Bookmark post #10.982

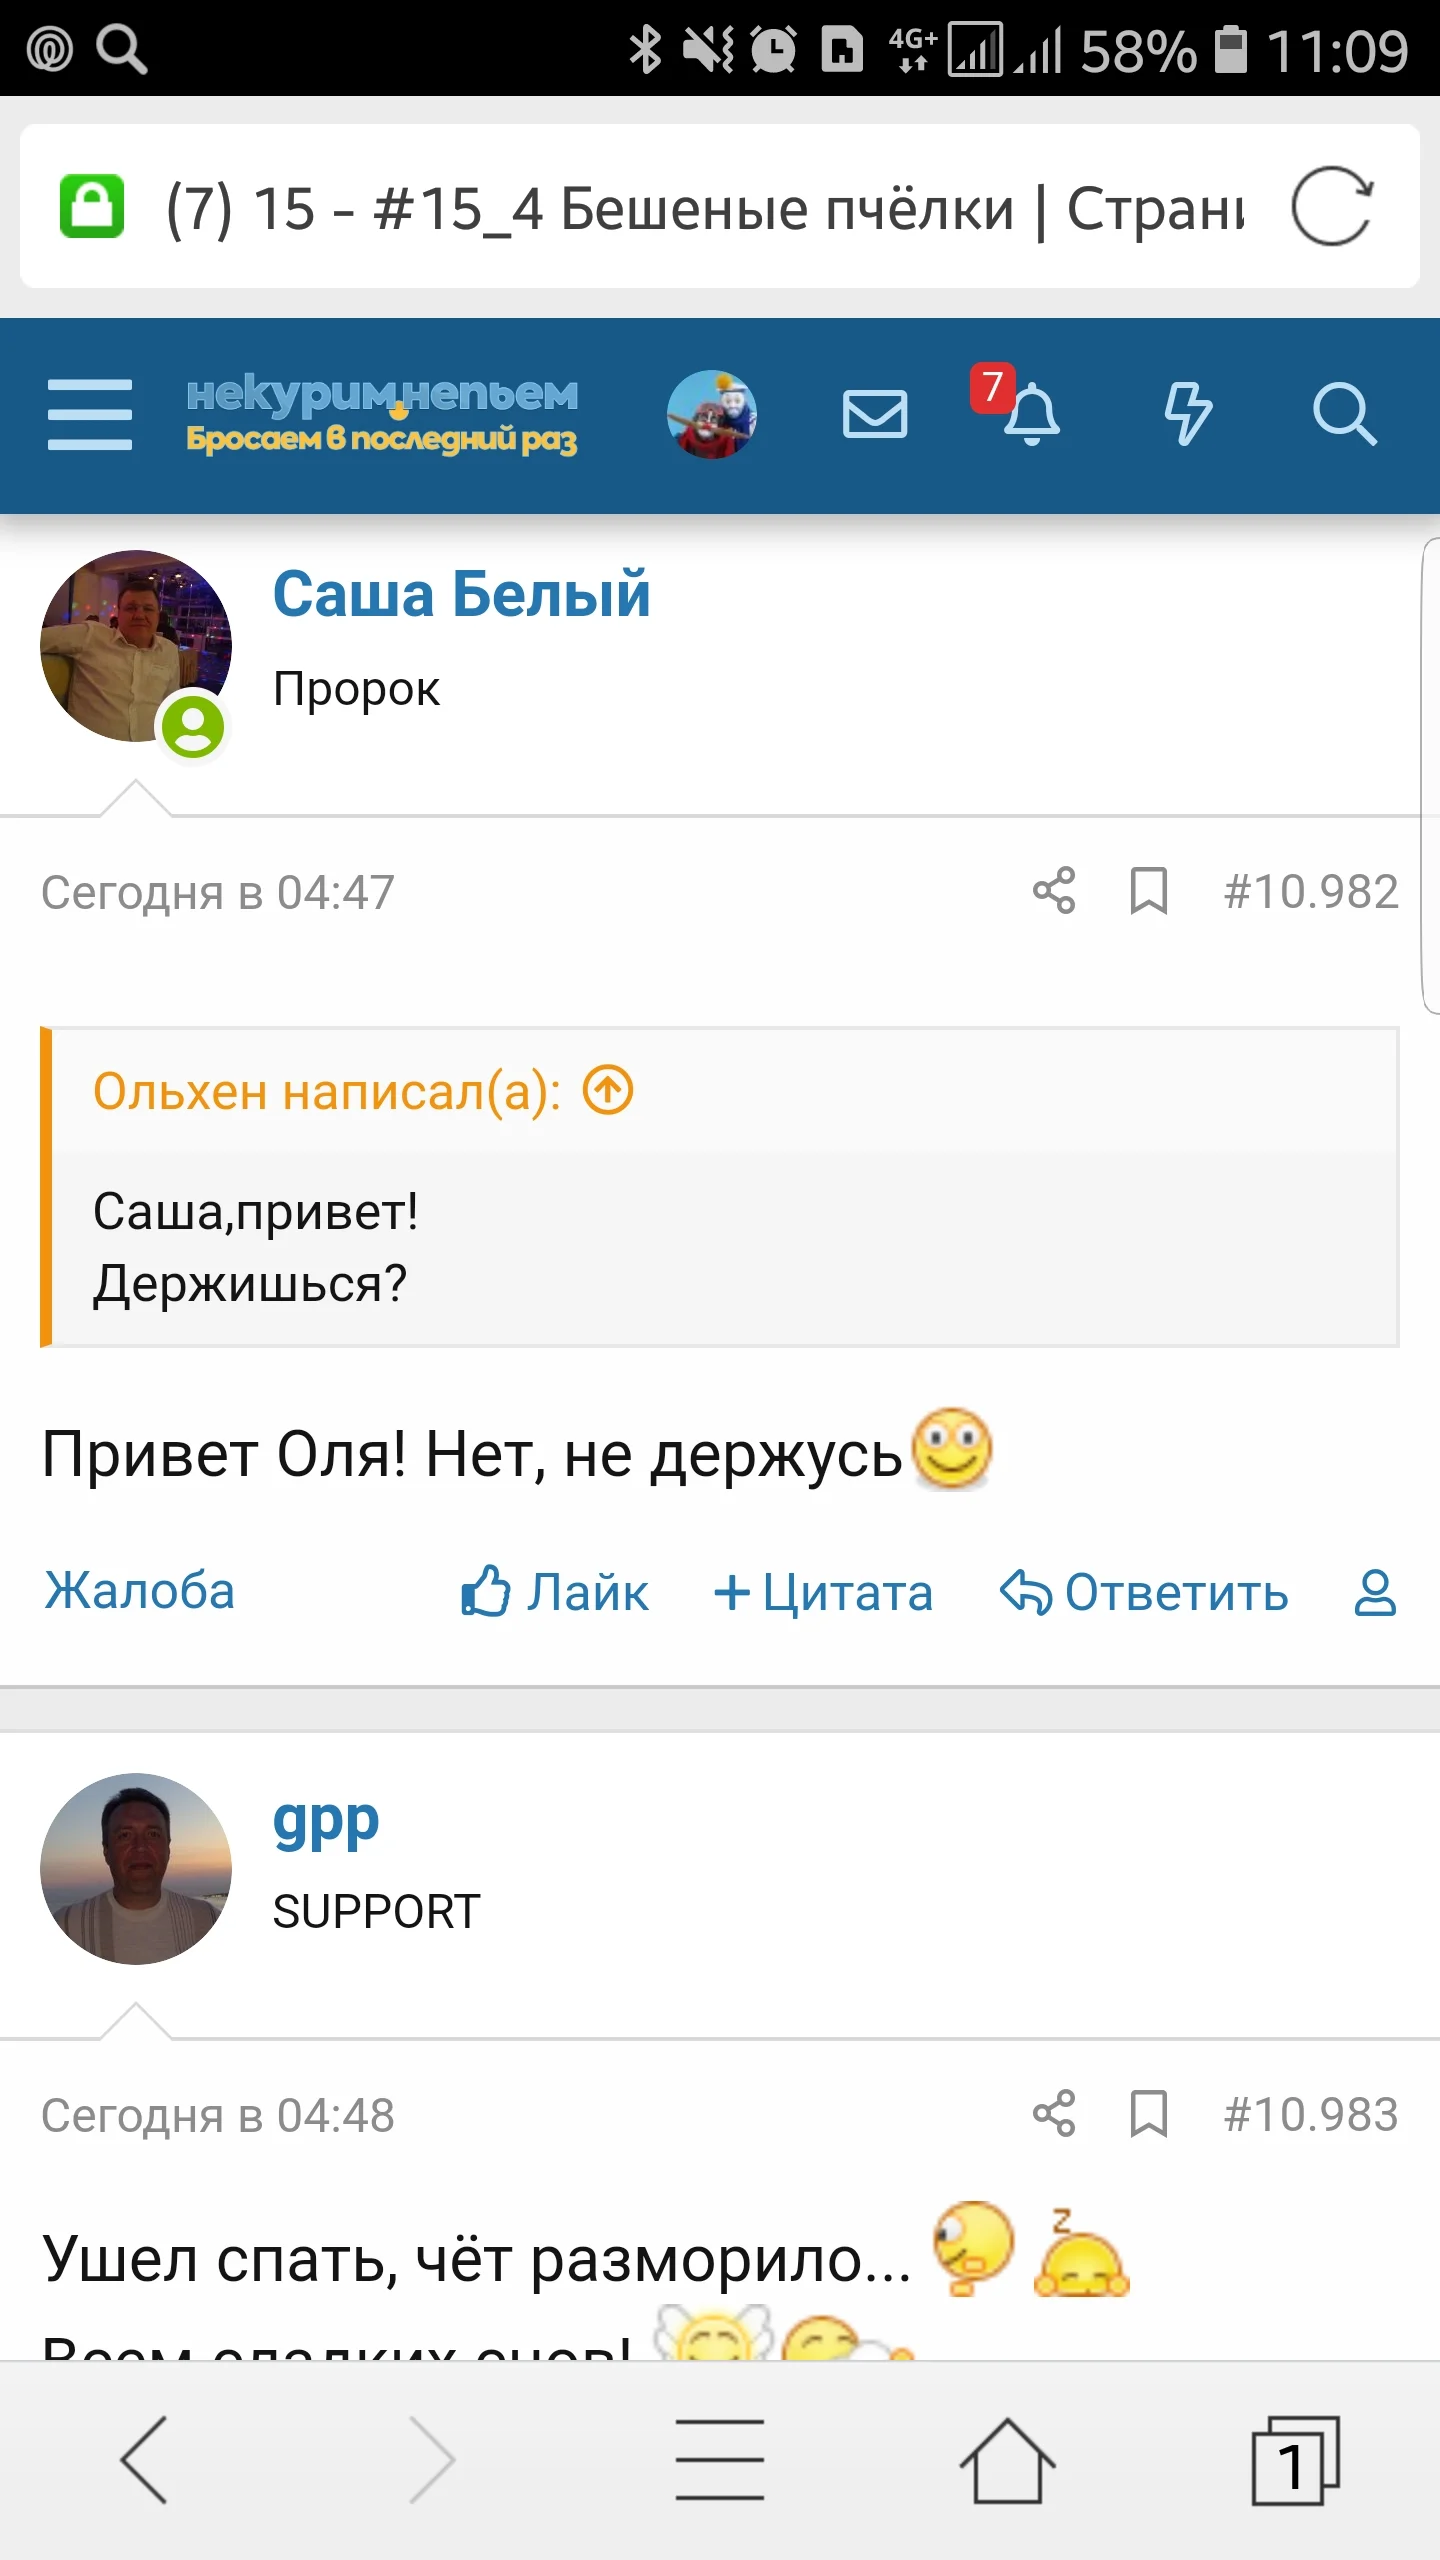point(1148,893)
